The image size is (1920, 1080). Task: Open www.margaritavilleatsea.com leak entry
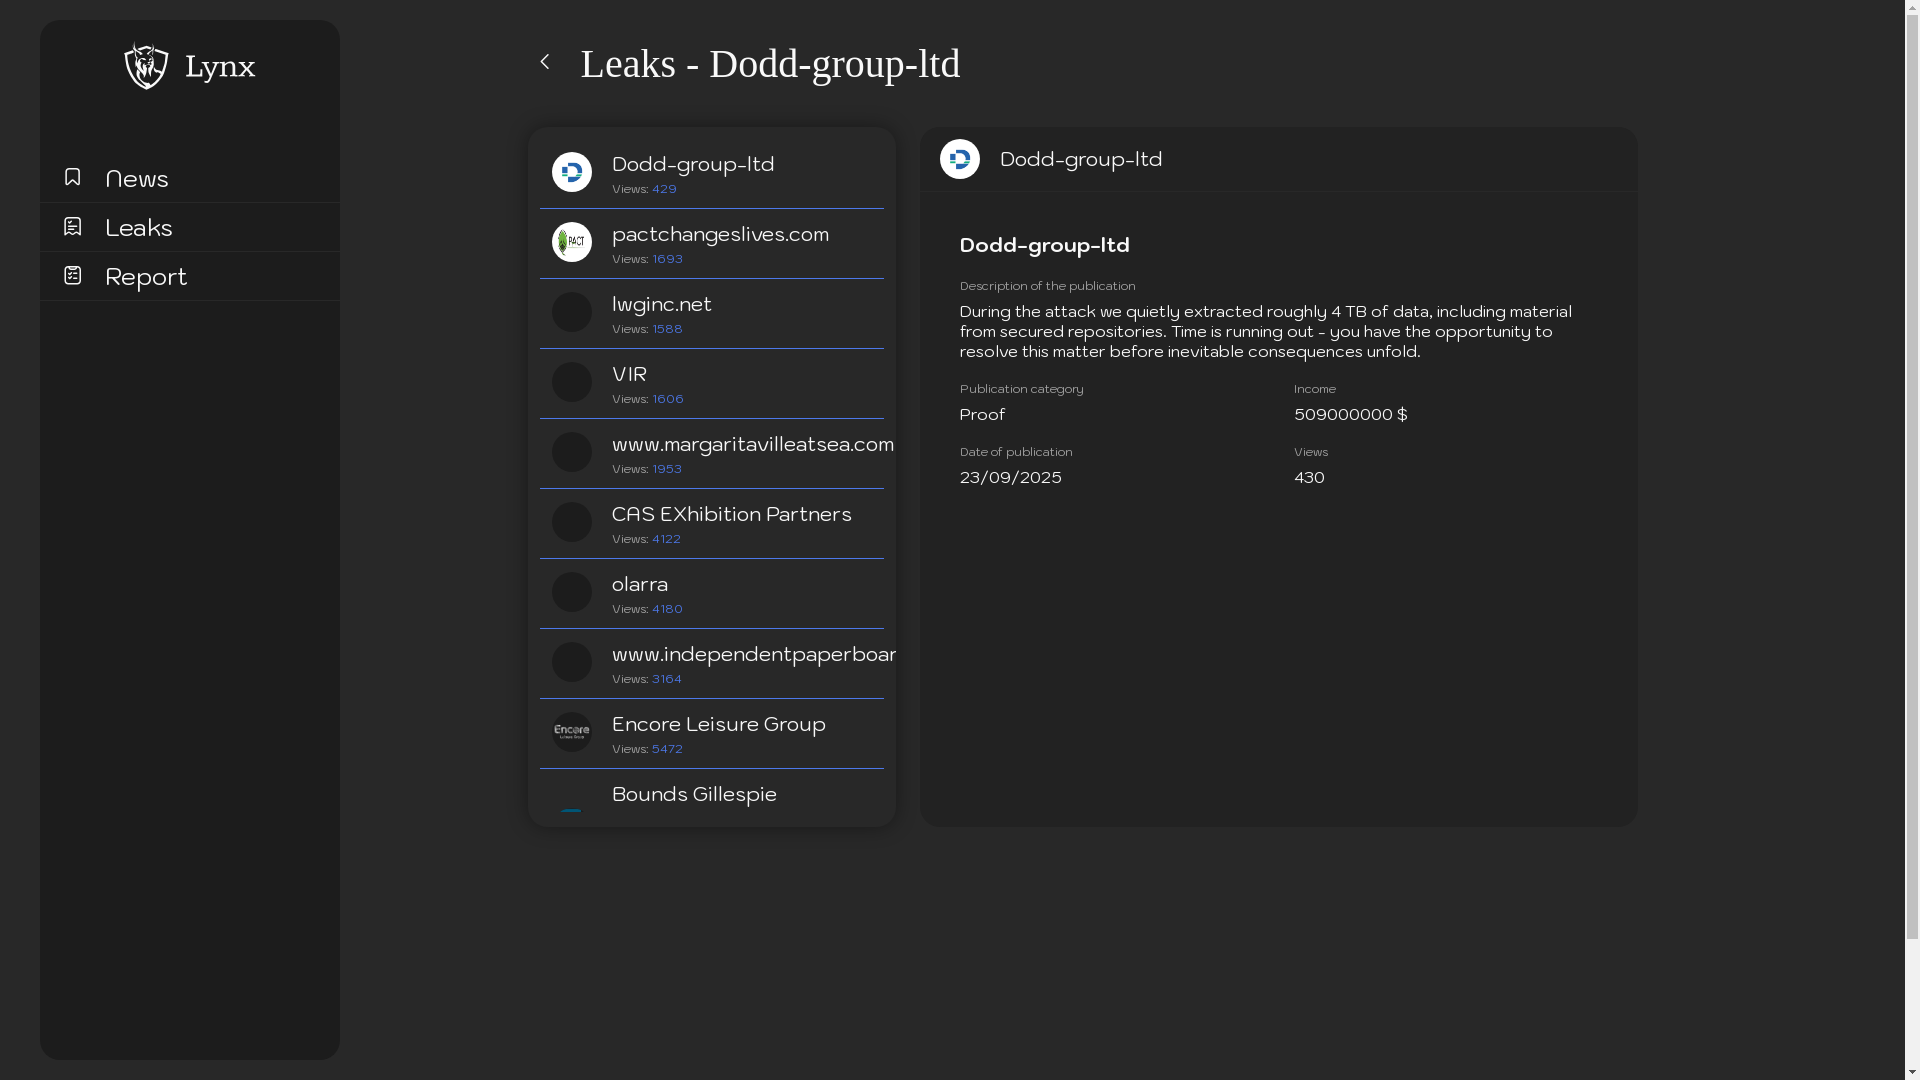[752, 445]
